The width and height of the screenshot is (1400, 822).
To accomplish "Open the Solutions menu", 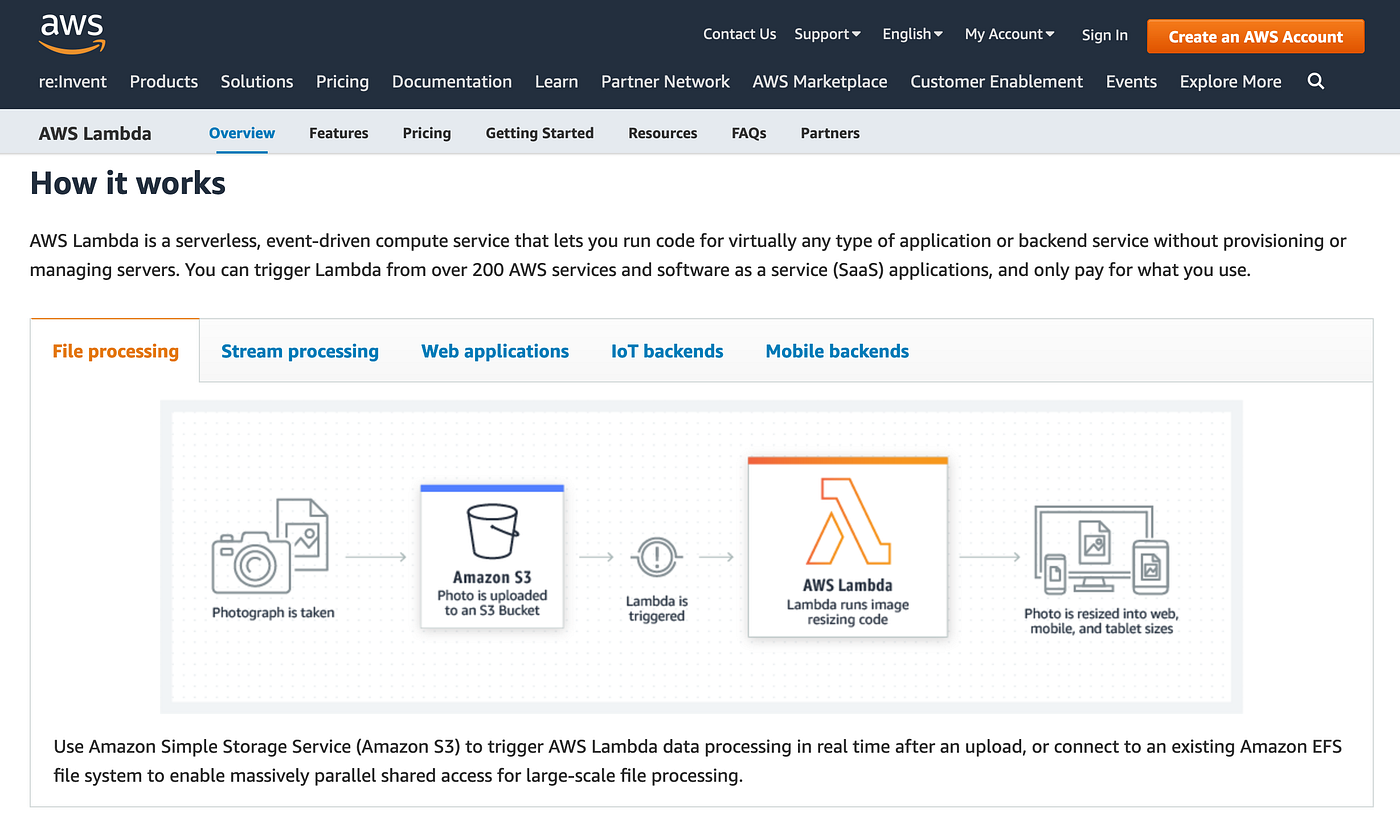I will pyautogui.click(x=257, y=81).
